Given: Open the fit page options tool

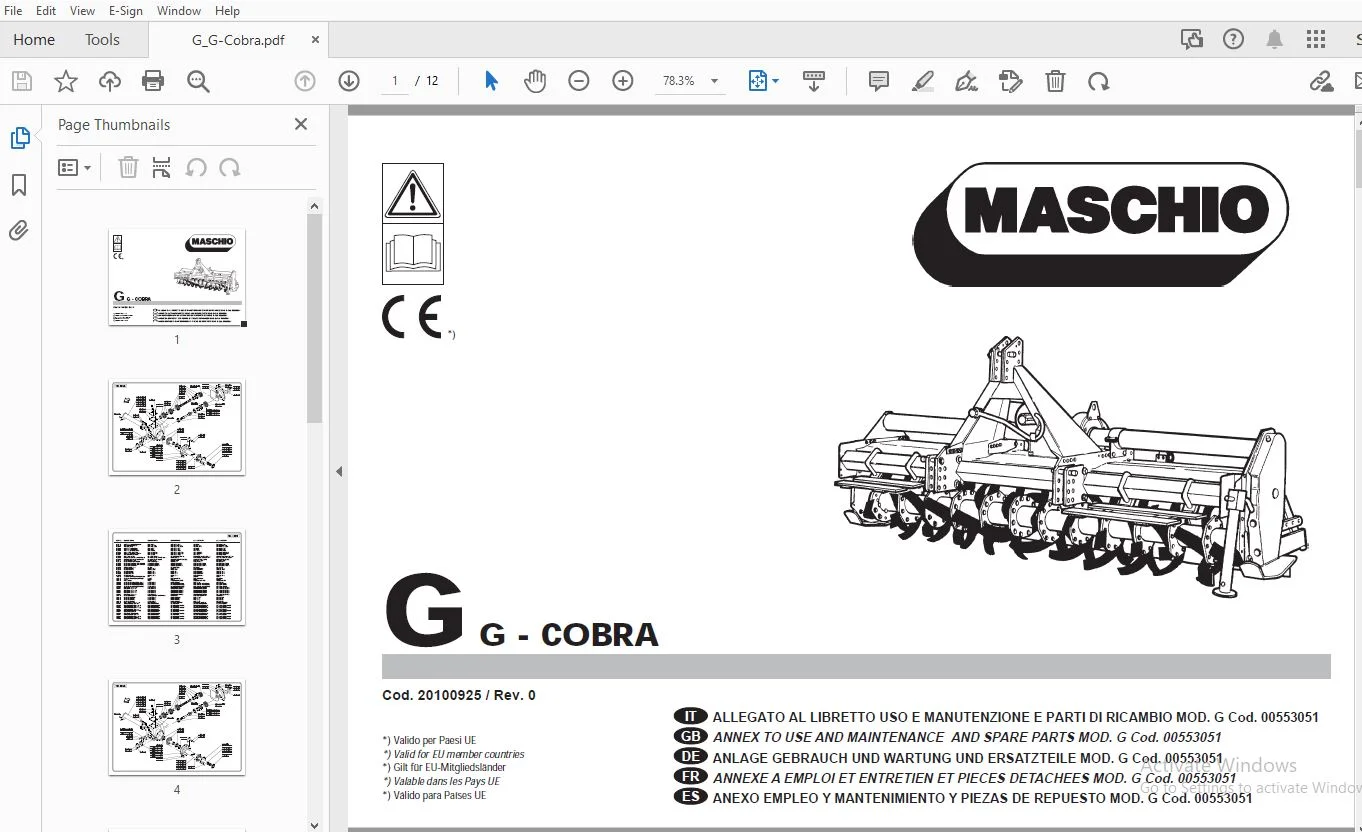Looking at the screenshot, I should click(758, 81).
